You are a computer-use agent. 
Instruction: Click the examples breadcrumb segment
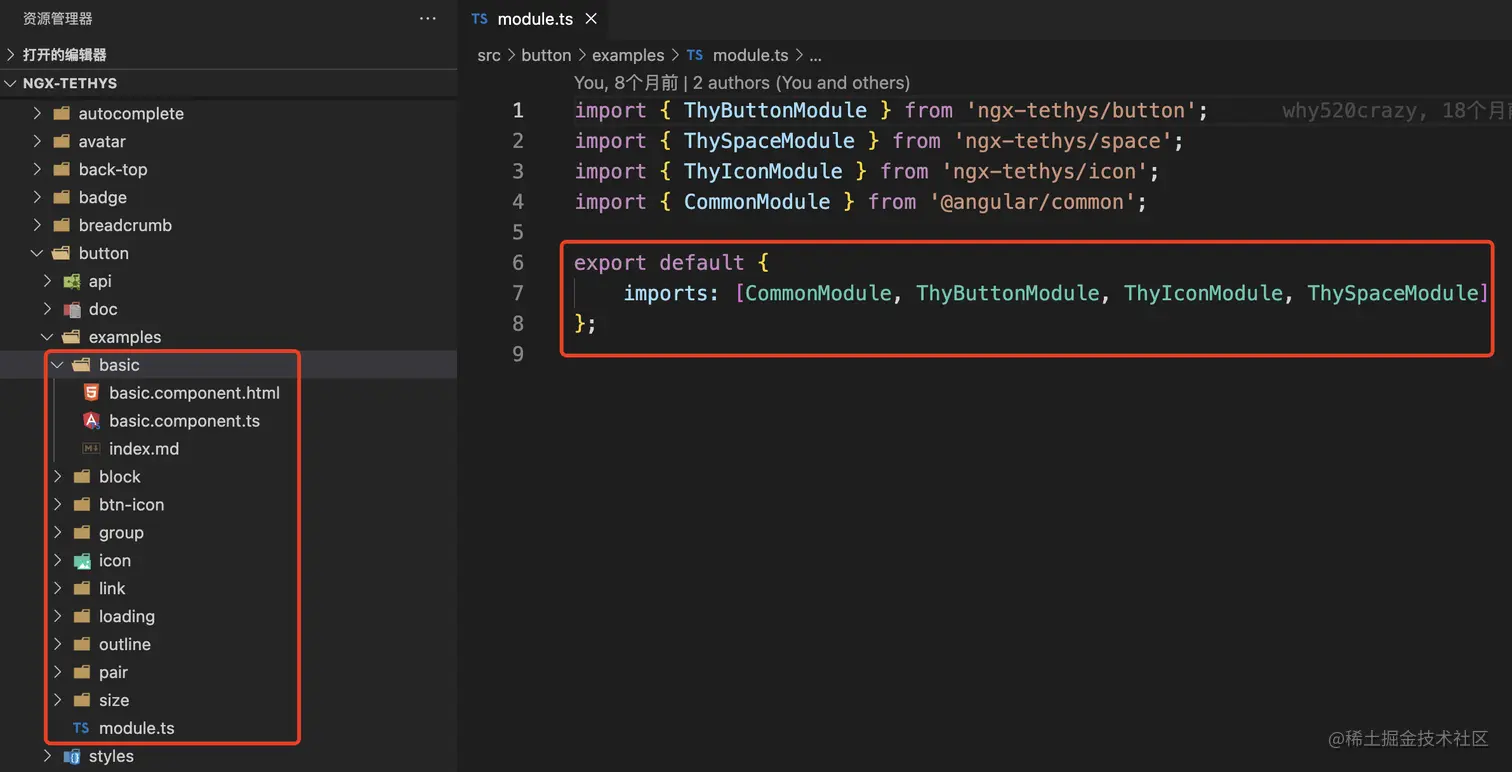[x=628, y=55]
